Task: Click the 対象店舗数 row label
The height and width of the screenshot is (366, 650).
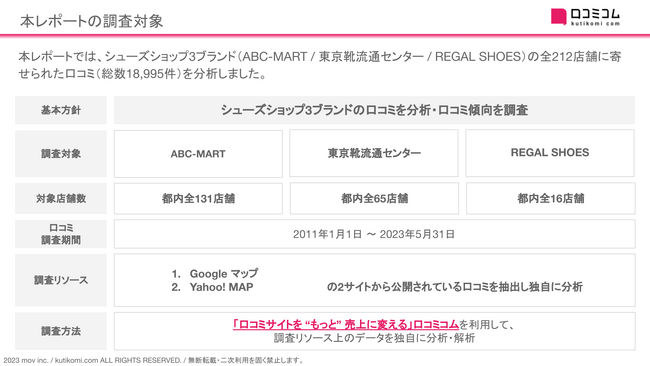Action: pyautogui.click(x=61, y=199)
